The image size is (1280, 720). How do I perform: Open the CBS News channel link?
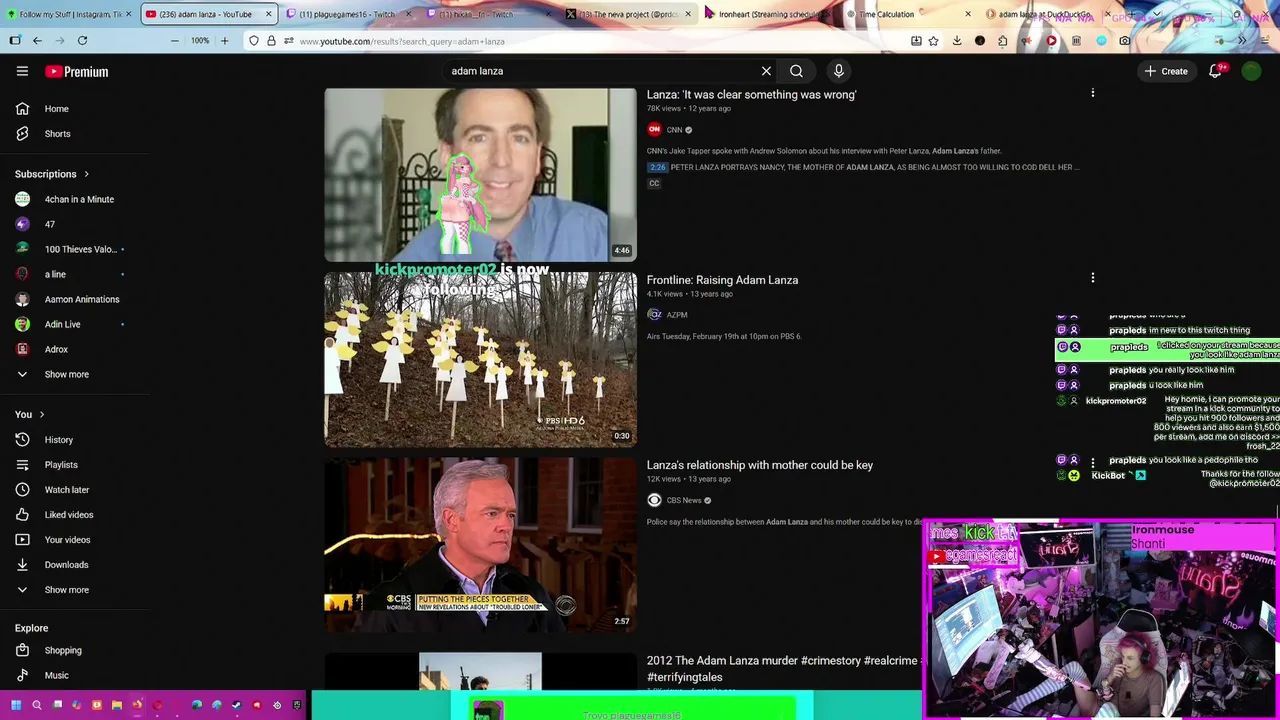tap(684, 500)
